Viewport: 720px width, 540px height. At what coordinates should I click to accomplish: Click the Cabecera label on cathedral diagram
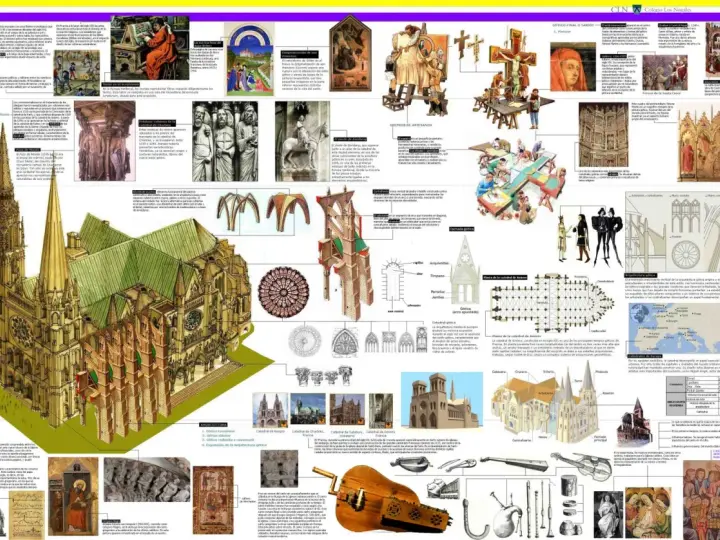tap(499, 371)
